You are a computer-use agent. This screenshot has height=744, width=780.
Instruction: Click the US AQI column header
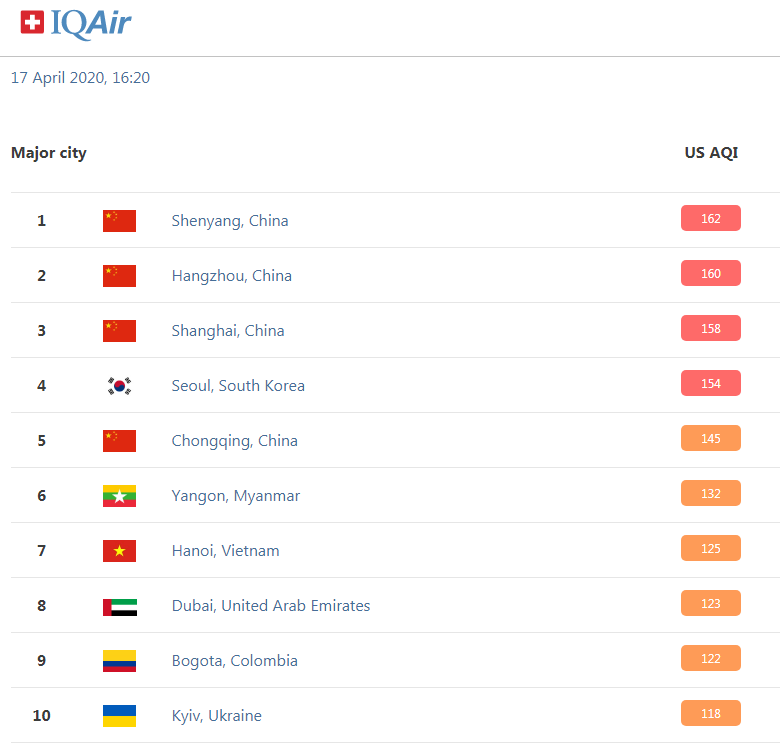[x=711, y=153]
